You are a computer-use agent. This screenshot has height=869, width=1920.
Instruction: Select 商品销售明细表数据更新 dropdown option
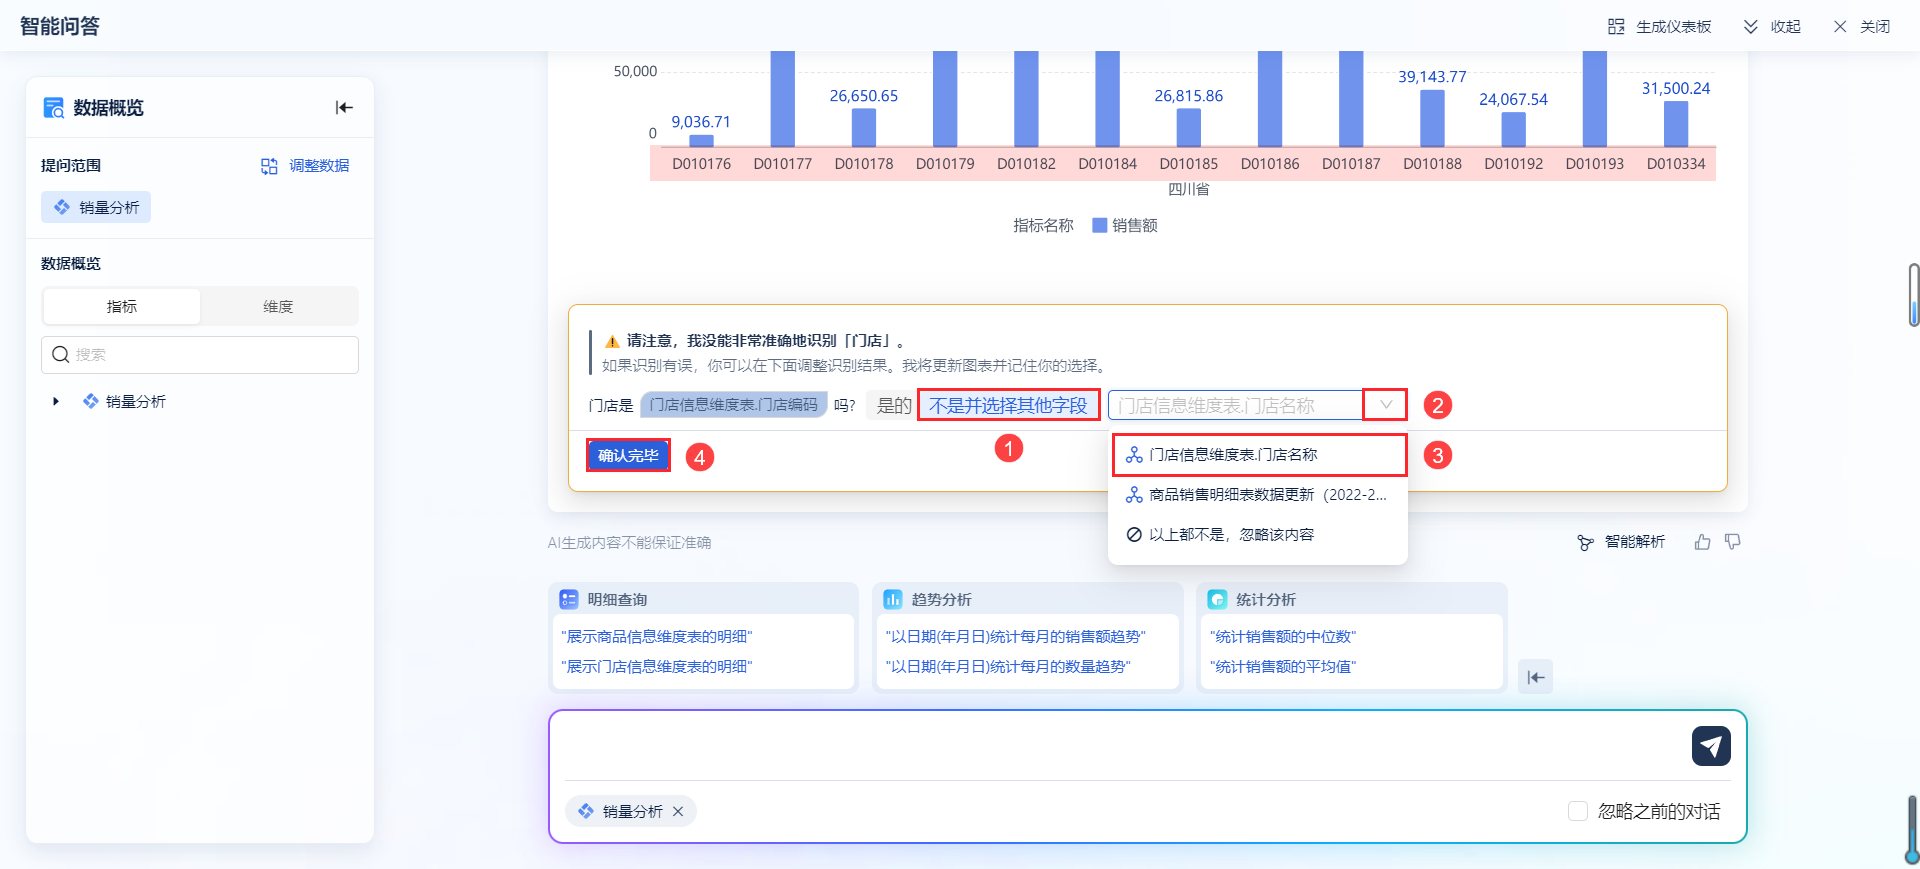(1258, 495)
